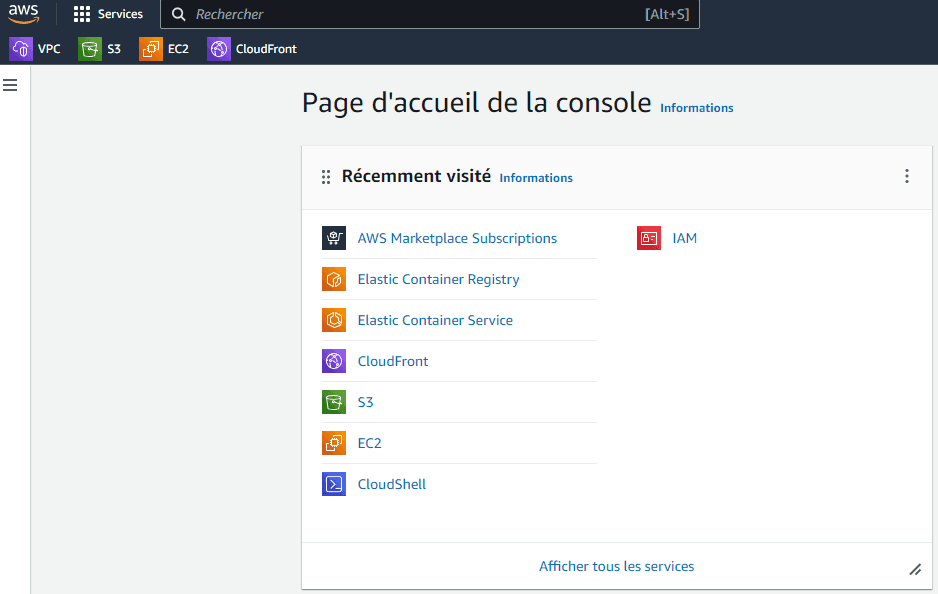Click the CloudFront icon in recently visited list
The image size is (938, 594).
tap(334, 361)
